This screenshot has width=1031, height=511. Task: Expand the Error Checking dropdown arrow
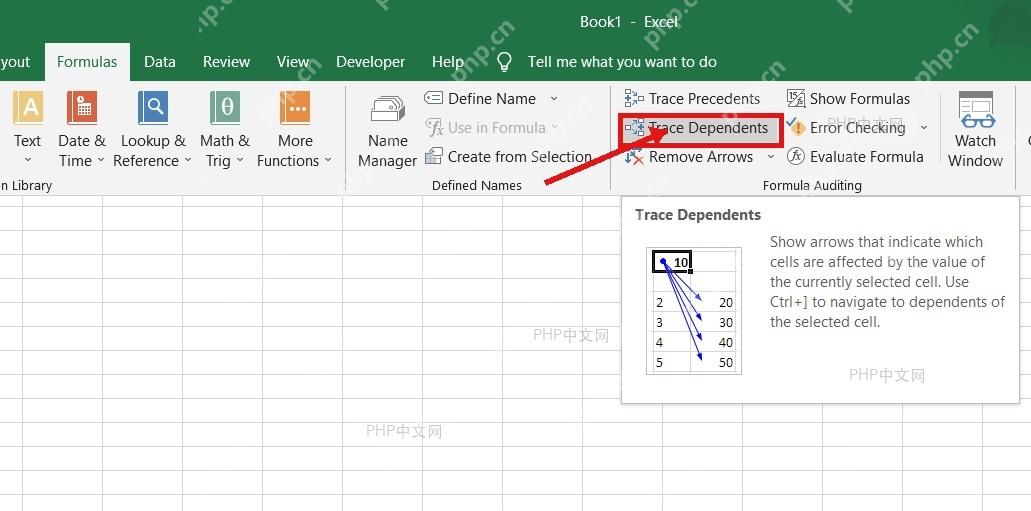(923, 128)
